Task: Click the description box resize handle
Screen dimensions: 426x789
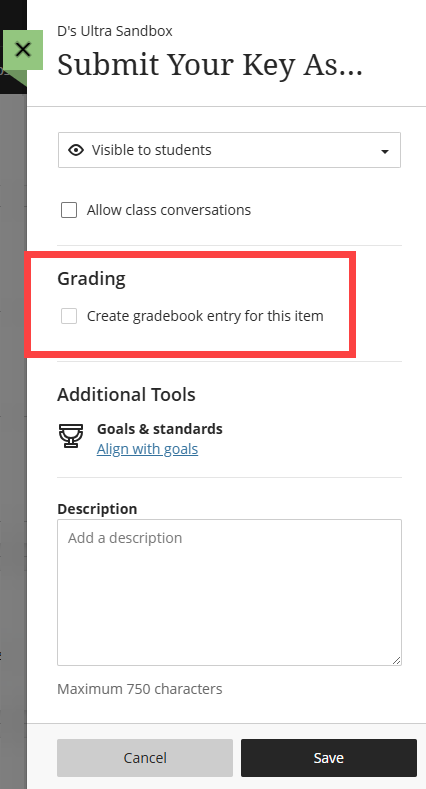Action: (x=396, y=660)
